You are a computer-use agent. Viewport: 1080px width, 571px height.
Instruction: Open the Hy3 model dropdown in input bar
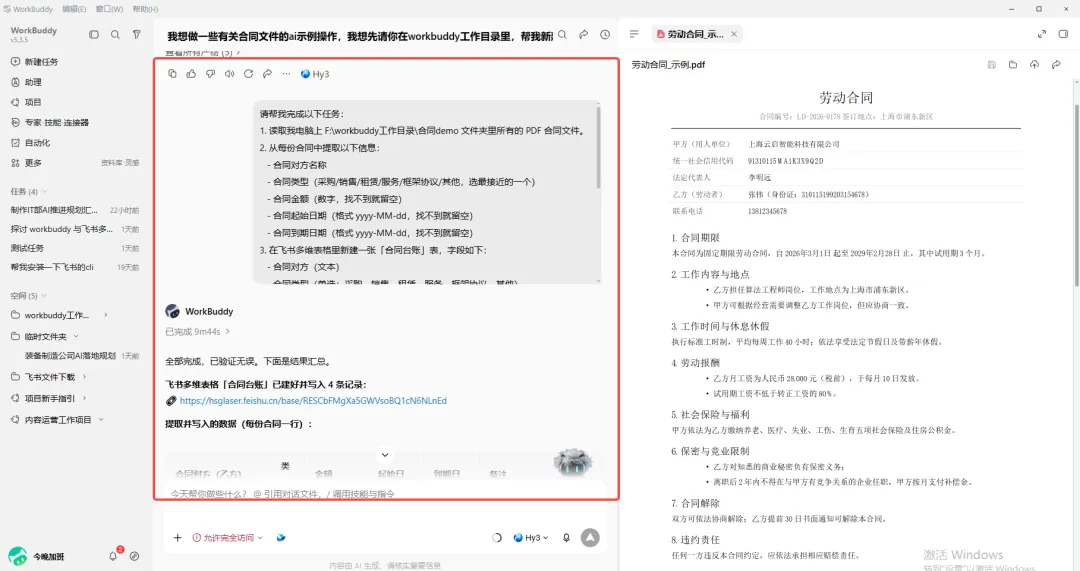pos(531,537)
